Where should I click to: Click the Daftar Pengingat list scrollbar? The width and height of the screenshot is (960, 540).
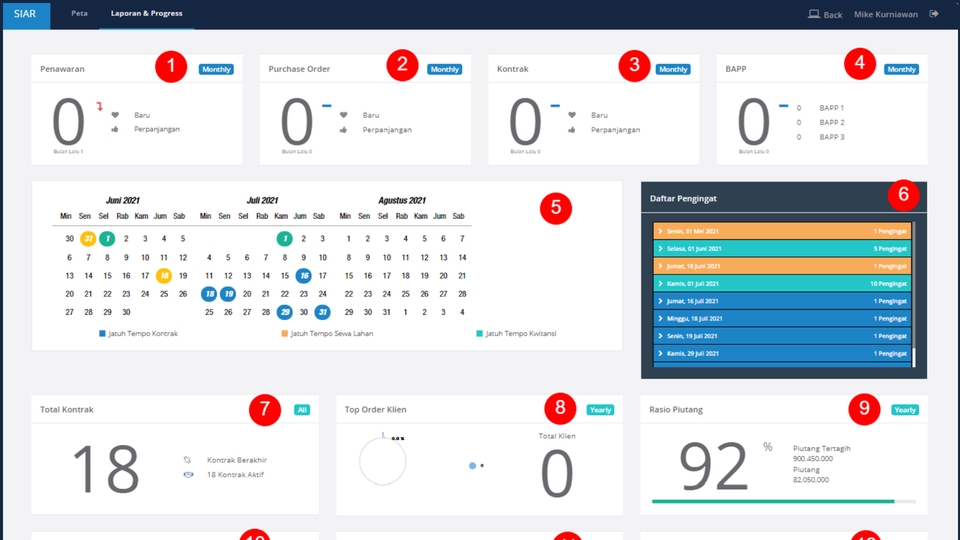(x=913, y=295)
